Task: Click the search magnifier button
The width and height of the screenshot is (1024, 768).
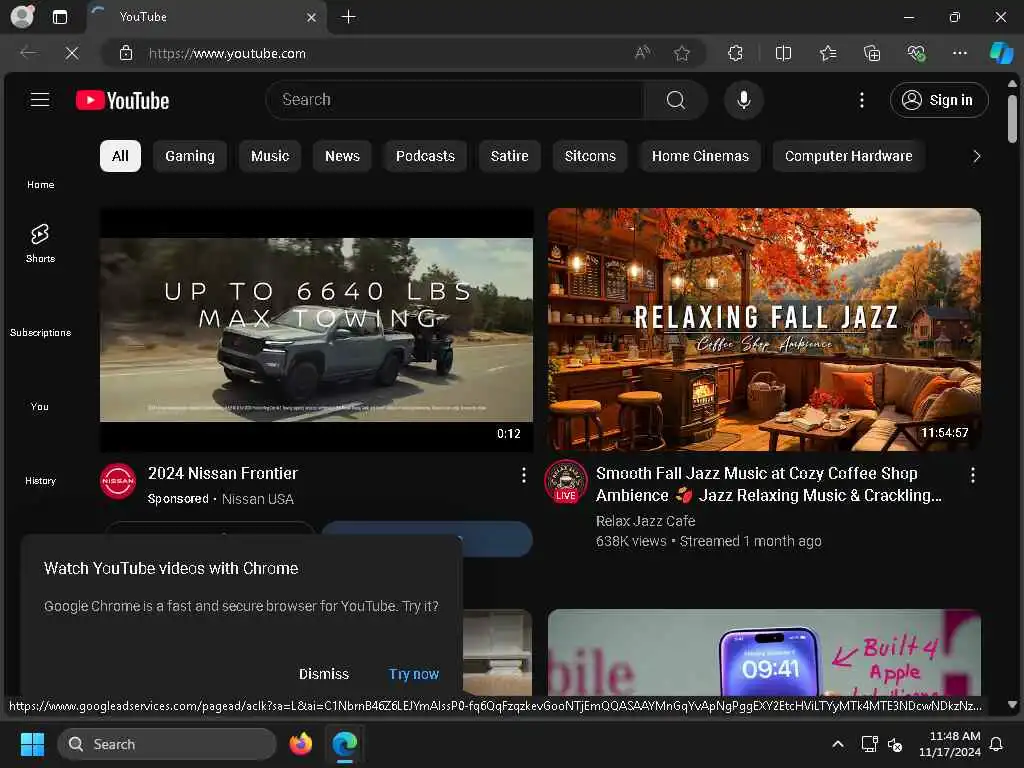Action: (676, 100)
